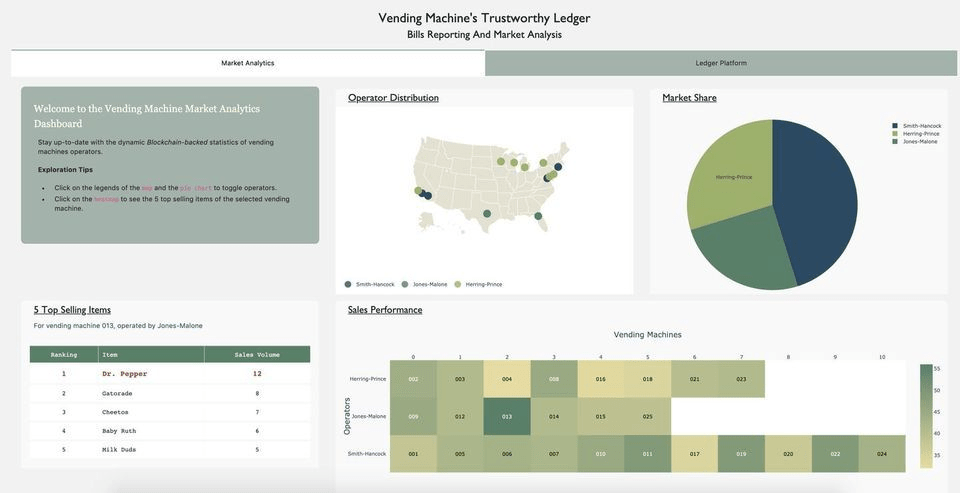The height and width of the screenshot is (493, 960).
Task: Hide Herring-Prince via pie chart legend
Action: click(916, 134)
